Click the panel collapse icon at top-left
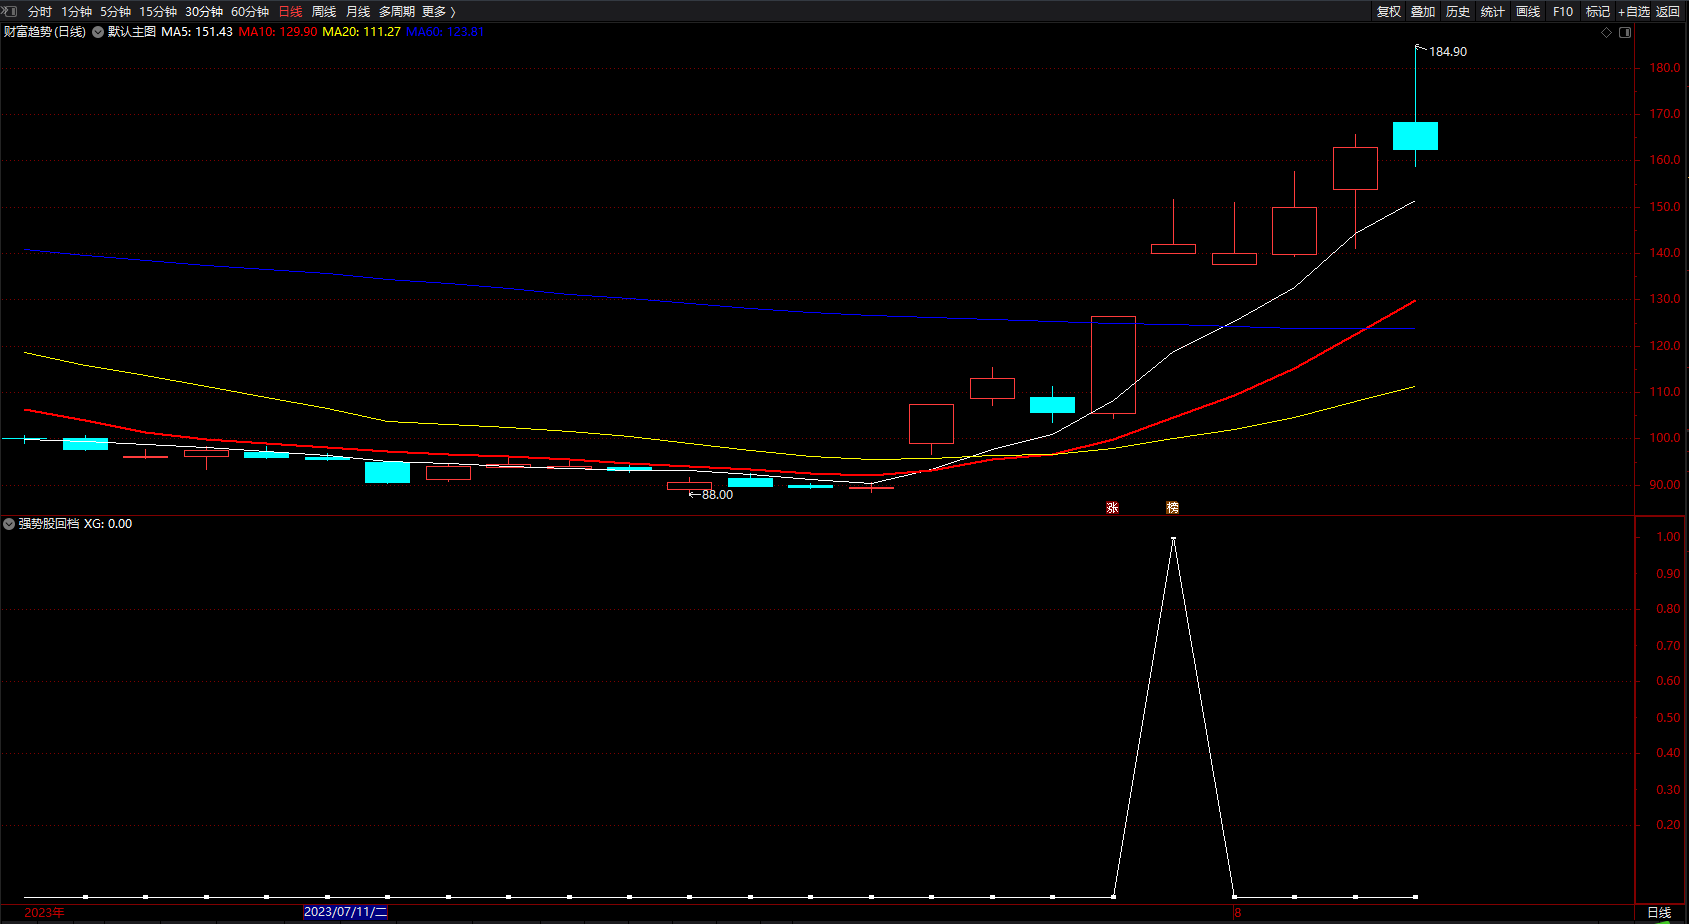Image resolution: width=1689 pixels, height=924 pixels. pyautogui.click(x=10, y=11)
